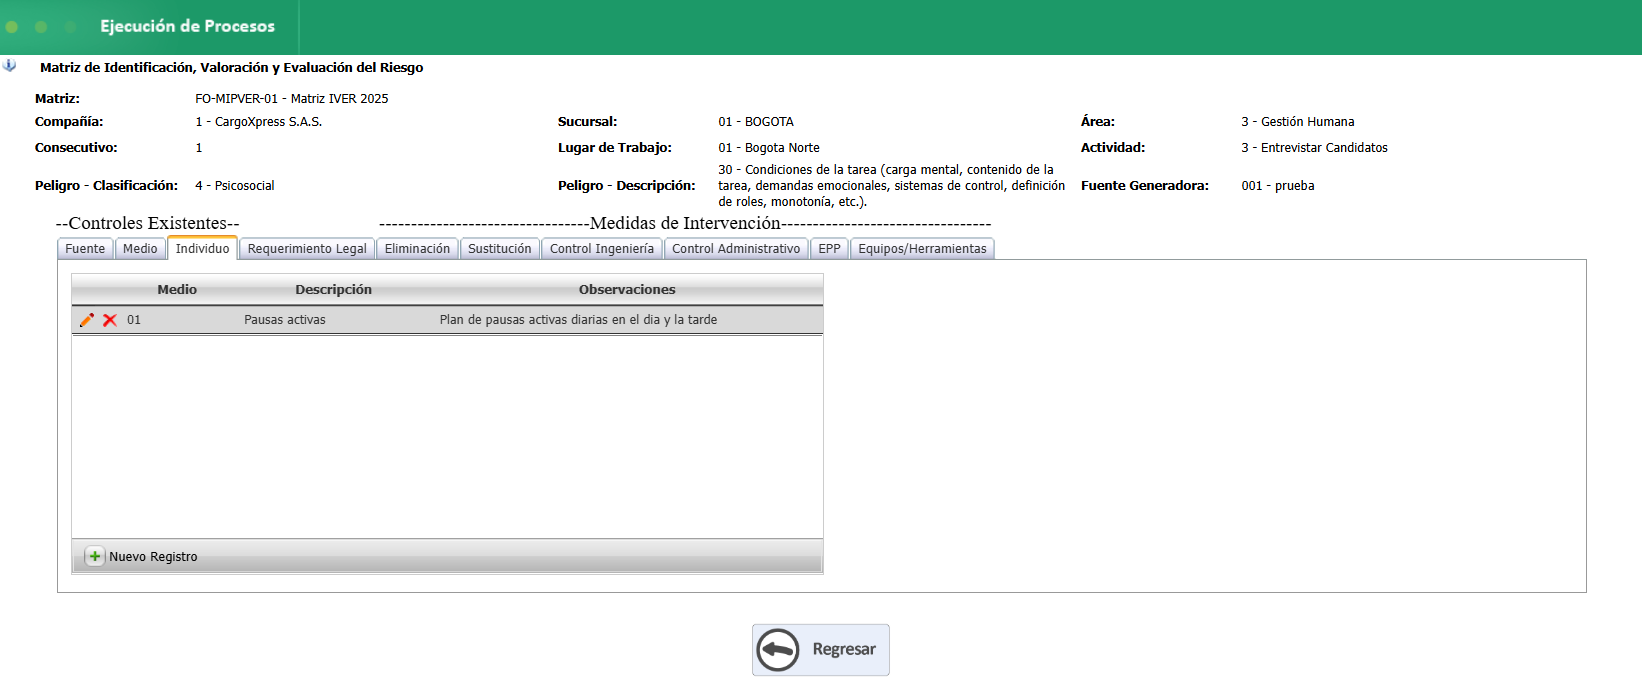Viewport: 1642px width, 694px height.
Task: Click the '--Controles Existentes--' heading
Action: [x=147, y=223]
